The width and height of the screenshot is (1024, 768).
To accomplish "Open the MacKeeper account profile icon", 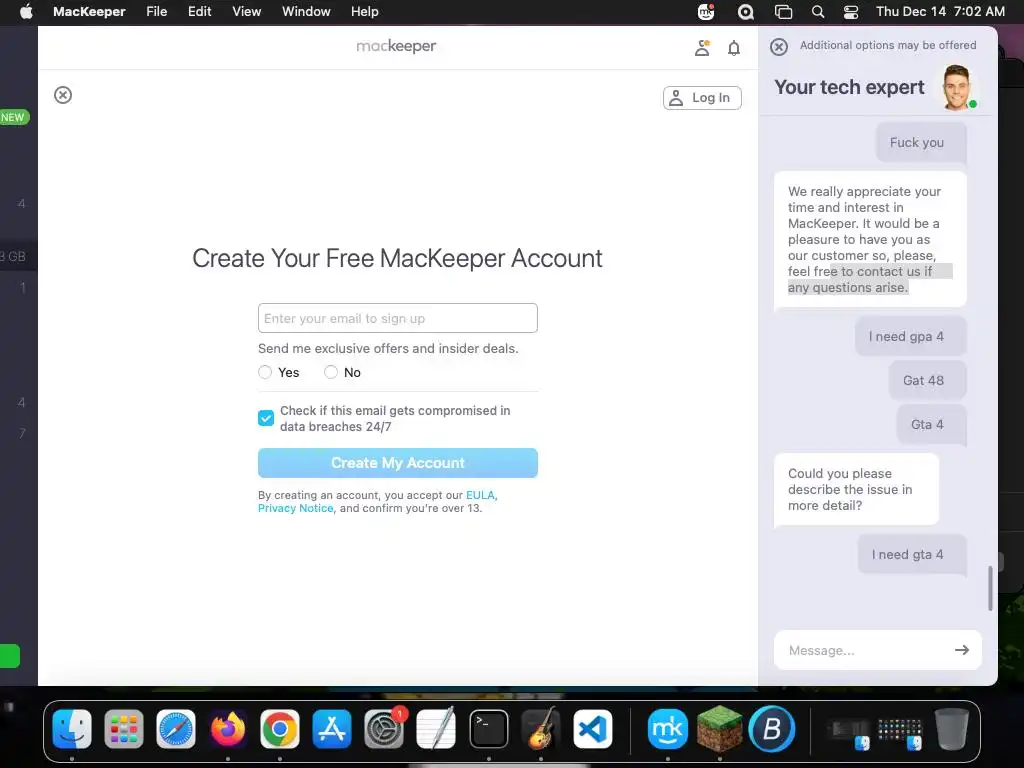I will click(702, 48).
